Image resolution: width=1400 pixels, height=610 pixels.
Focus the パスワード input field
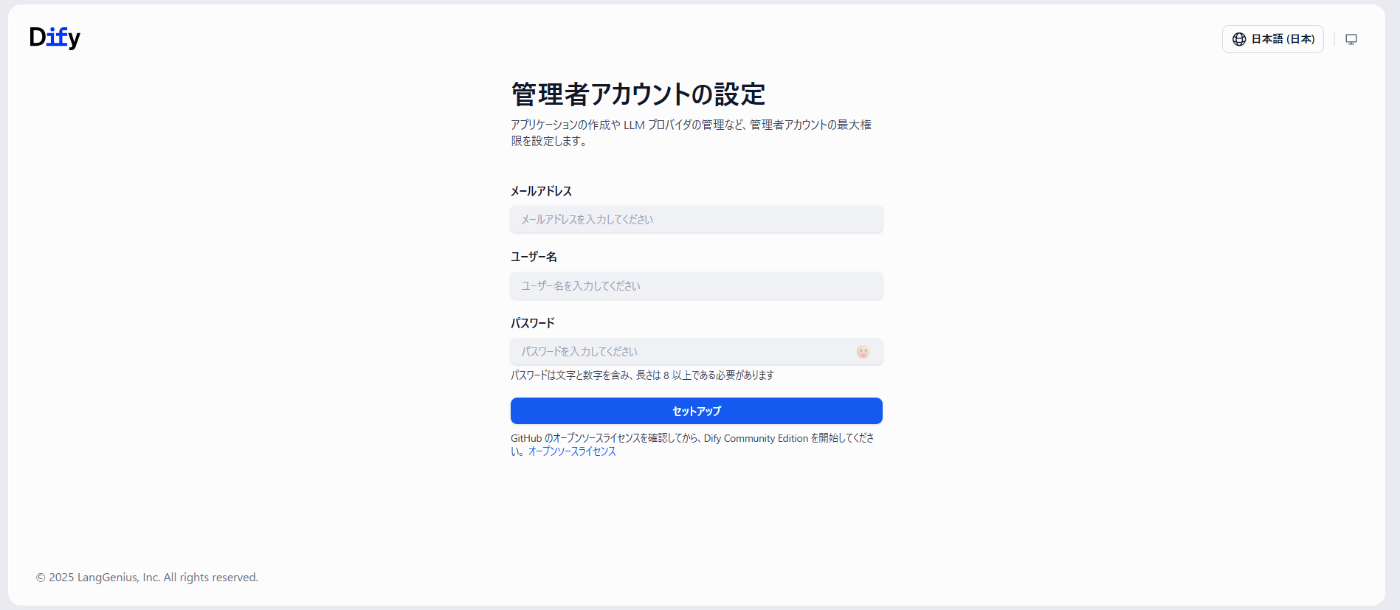(x=696, y=352)
